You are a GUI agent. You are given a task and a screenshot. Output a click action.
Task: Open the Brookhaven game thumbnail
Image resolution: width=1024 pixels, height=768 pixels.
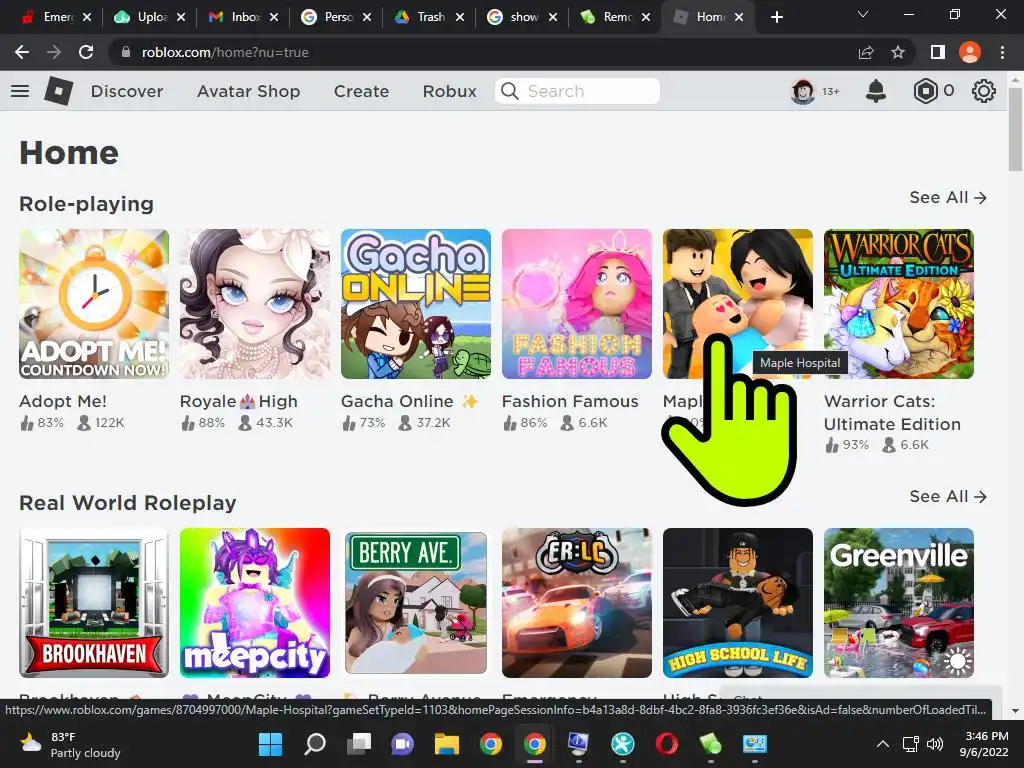coord(94,603)
